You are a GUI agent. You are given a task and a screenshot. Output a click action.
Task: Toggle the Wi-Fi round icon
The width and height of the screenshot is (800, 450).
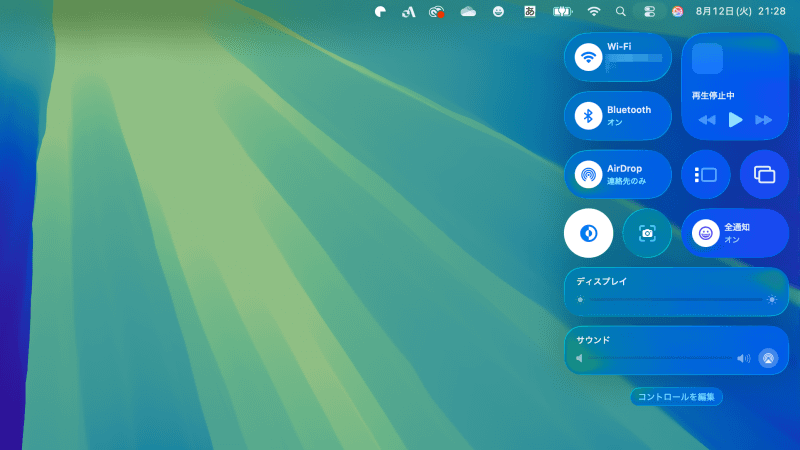point(588,57)
